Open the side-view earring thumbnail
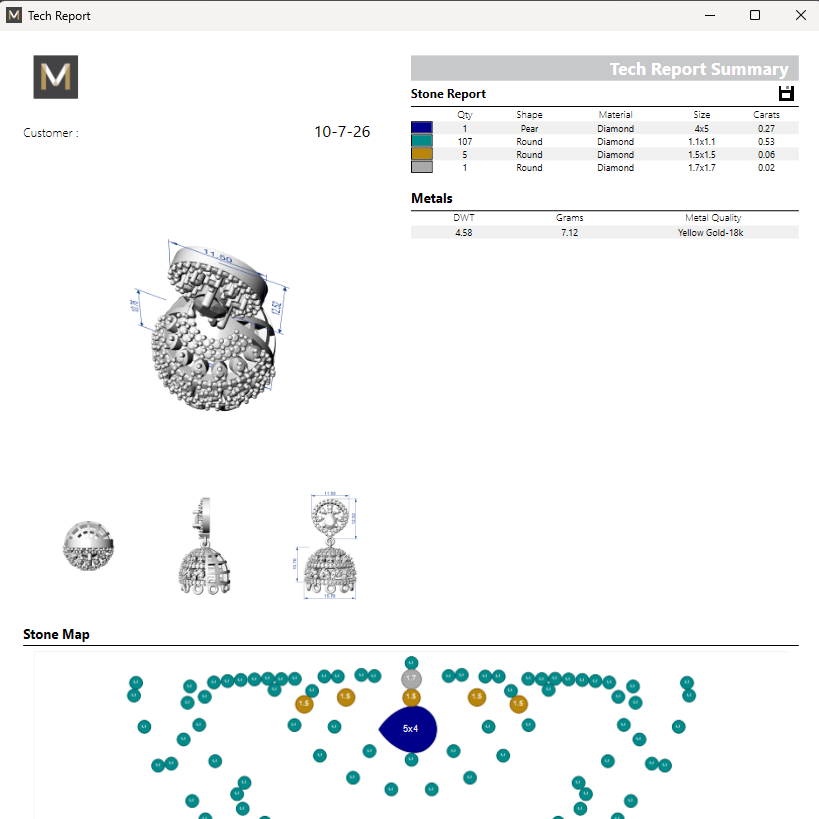The image size is (819, 819). [205, 546]
